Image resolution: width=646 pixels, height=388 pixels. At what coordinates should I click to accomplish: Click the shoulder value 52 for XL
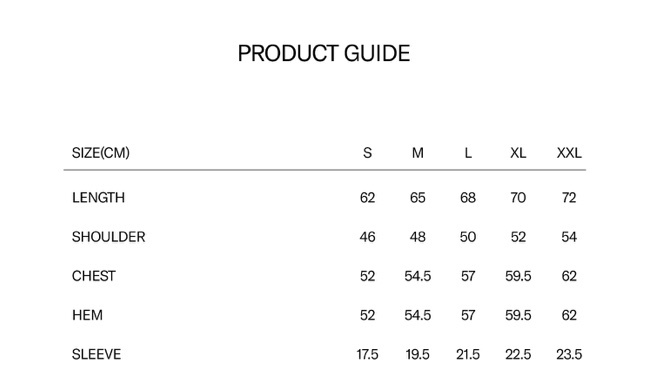(x=518, y=237)
